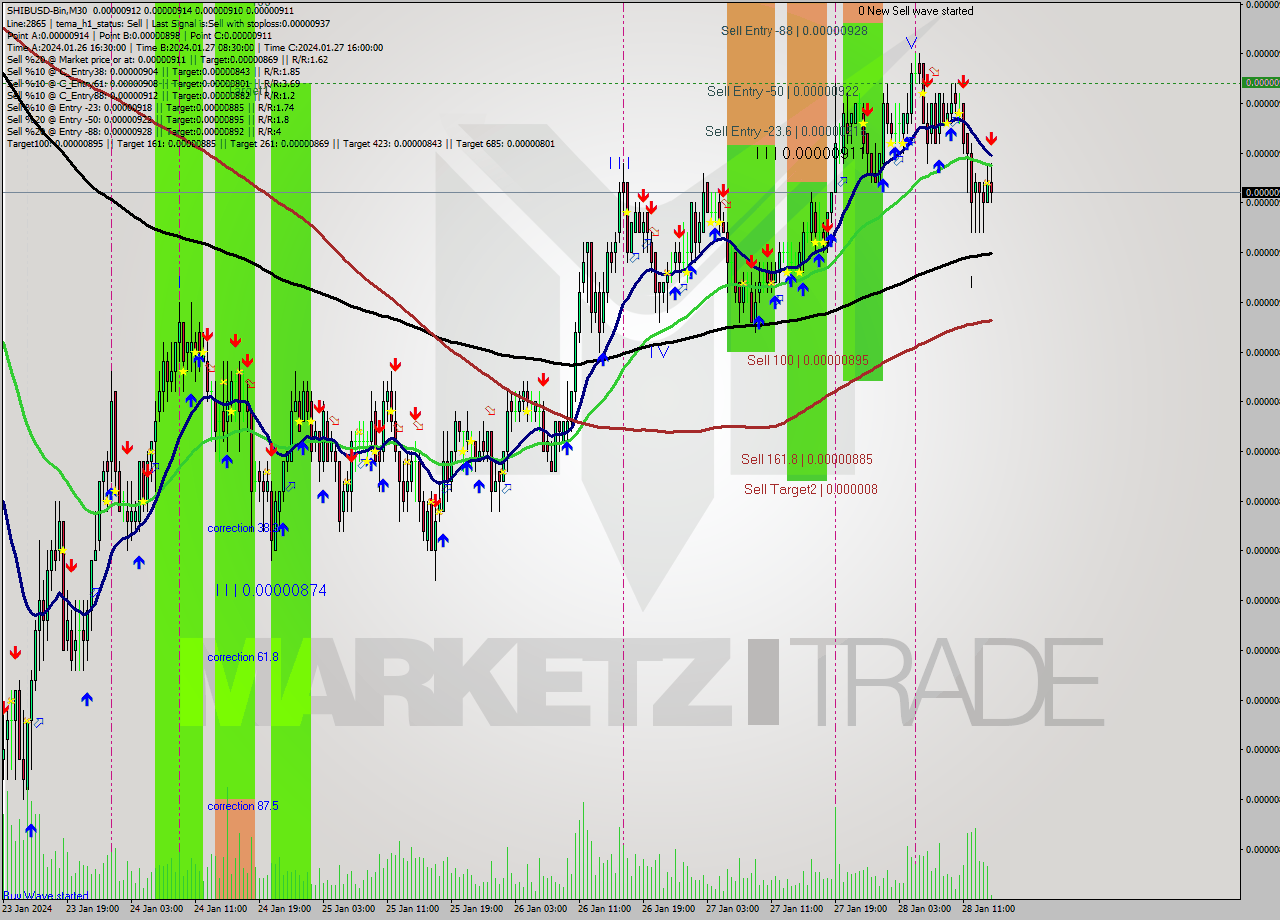This screenshot has height=920, width=1280.
Task: Click the '27 Jan 03:00' time axis label
Action: pos(734,909)
